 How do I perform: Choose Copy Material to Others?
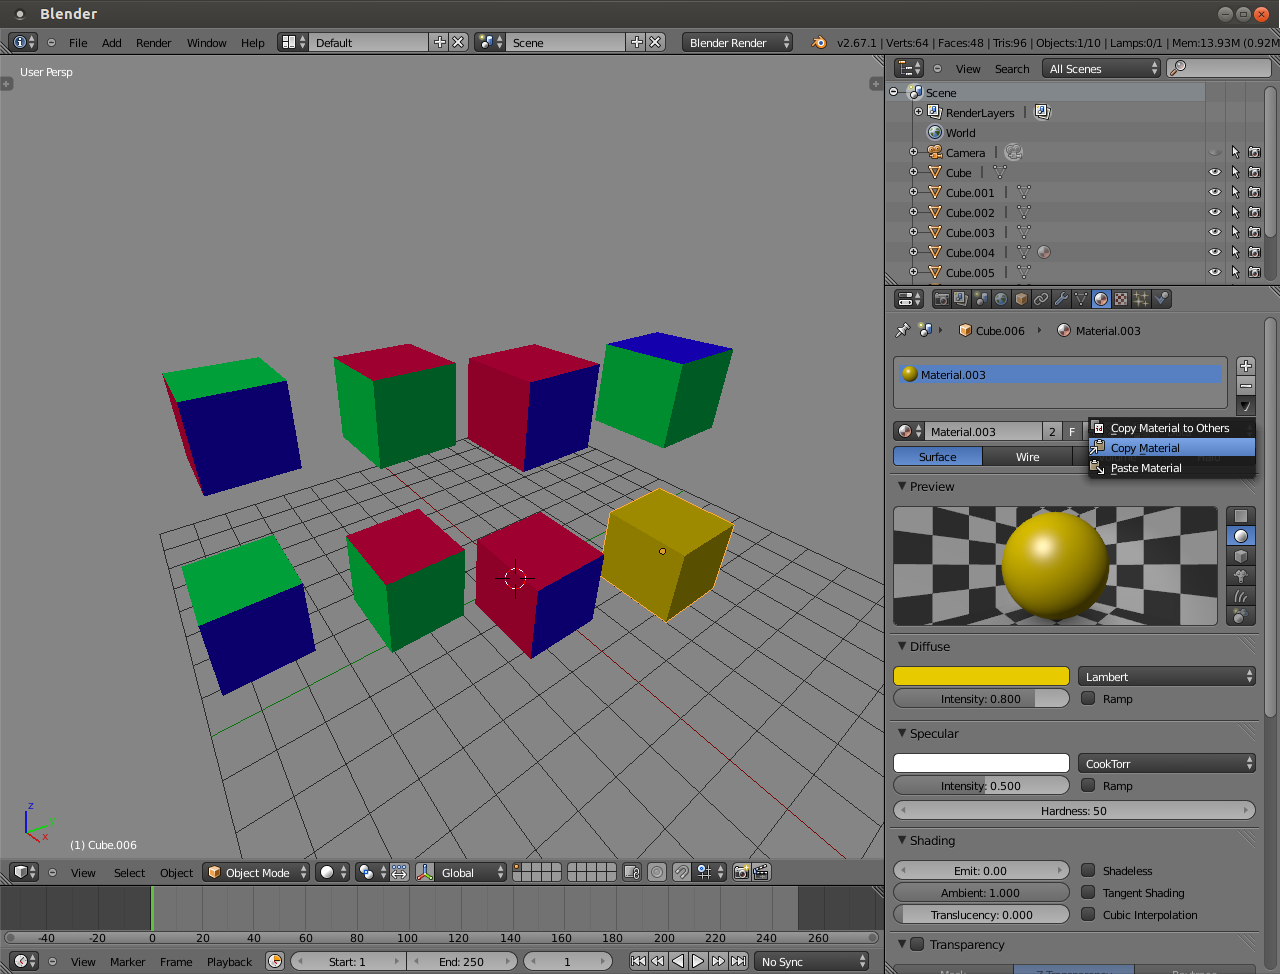[1172, 428]
